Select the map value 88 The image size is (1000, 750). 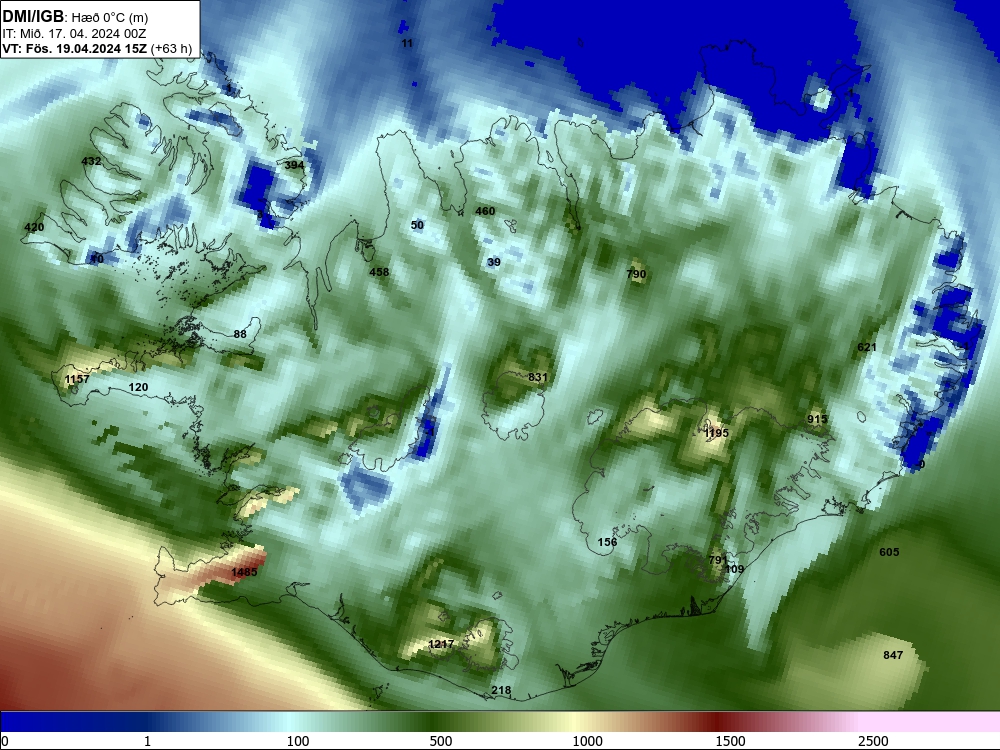tap(240, 334)
